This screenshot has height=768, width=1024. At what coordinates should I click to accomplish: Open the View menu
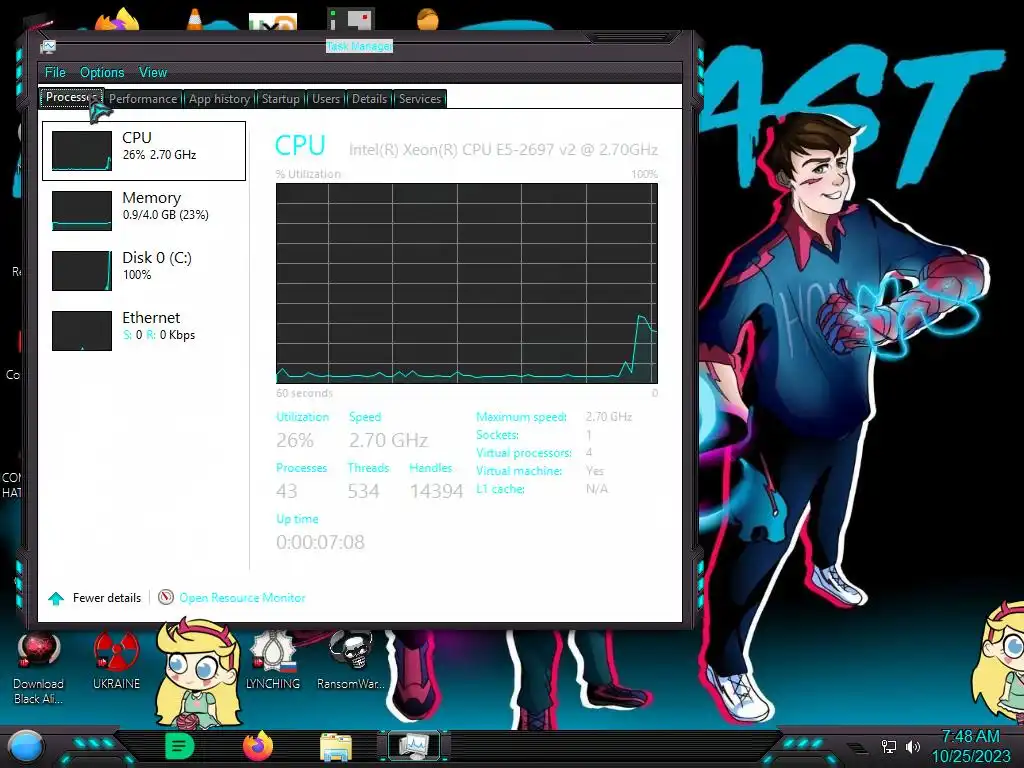pos(153,72)
